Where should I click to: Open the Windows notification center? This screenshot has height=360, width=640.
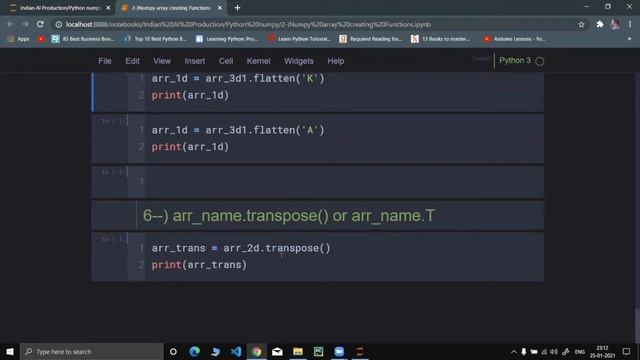tap(627, 351)
